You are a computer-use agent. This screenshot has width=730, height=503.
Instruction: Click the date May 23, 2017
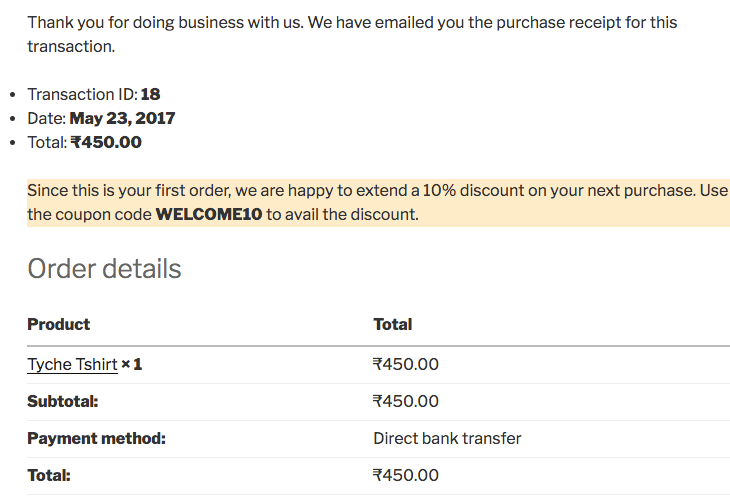point(122,118)
